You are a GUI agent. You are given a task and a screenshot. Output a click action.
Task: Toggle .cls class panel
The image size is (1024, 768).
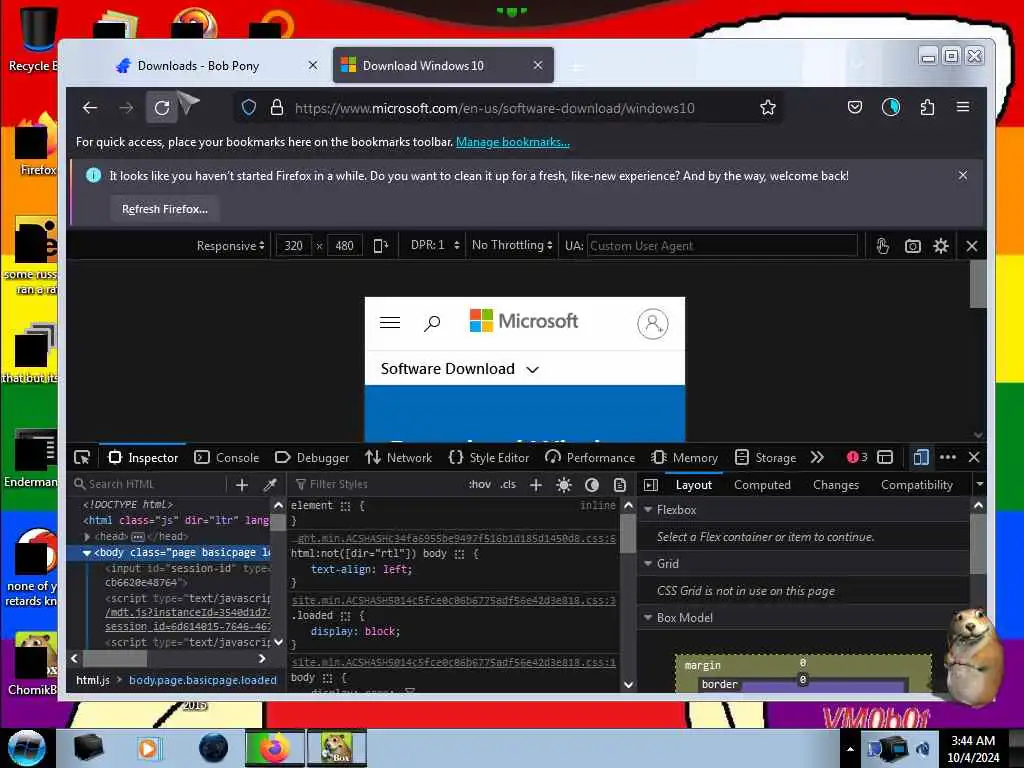click(x=508, y=484)
